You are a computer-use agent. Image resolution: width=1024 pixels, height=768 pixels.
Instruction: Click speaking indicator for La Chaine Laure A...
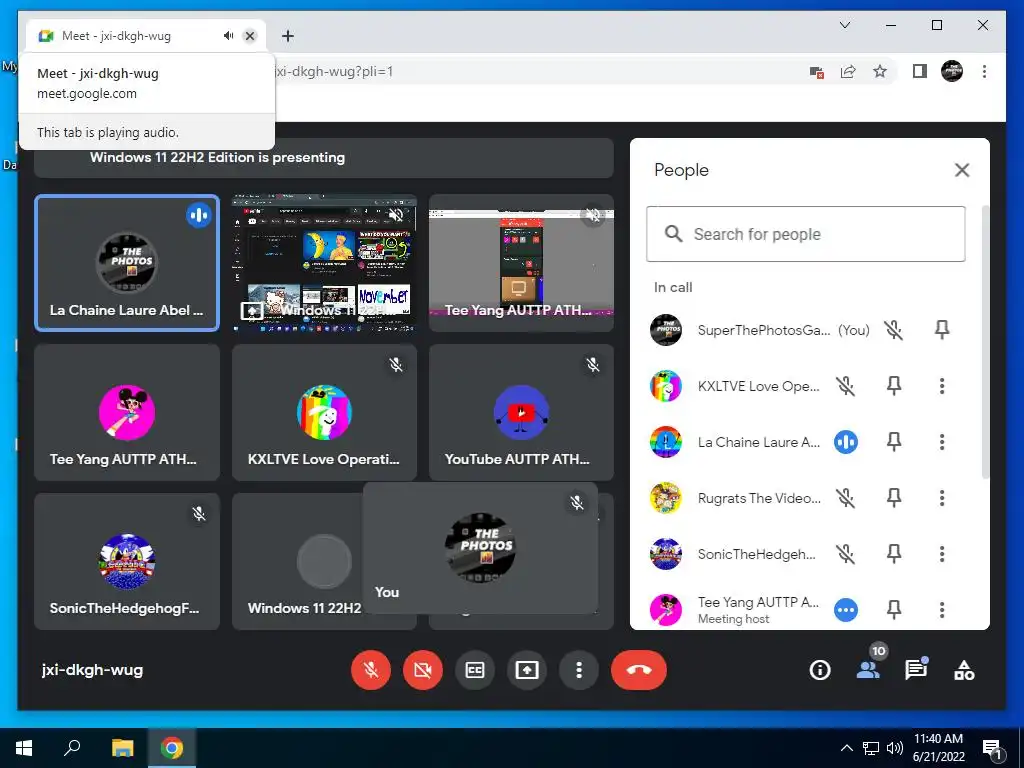click(x=846, y=442)
